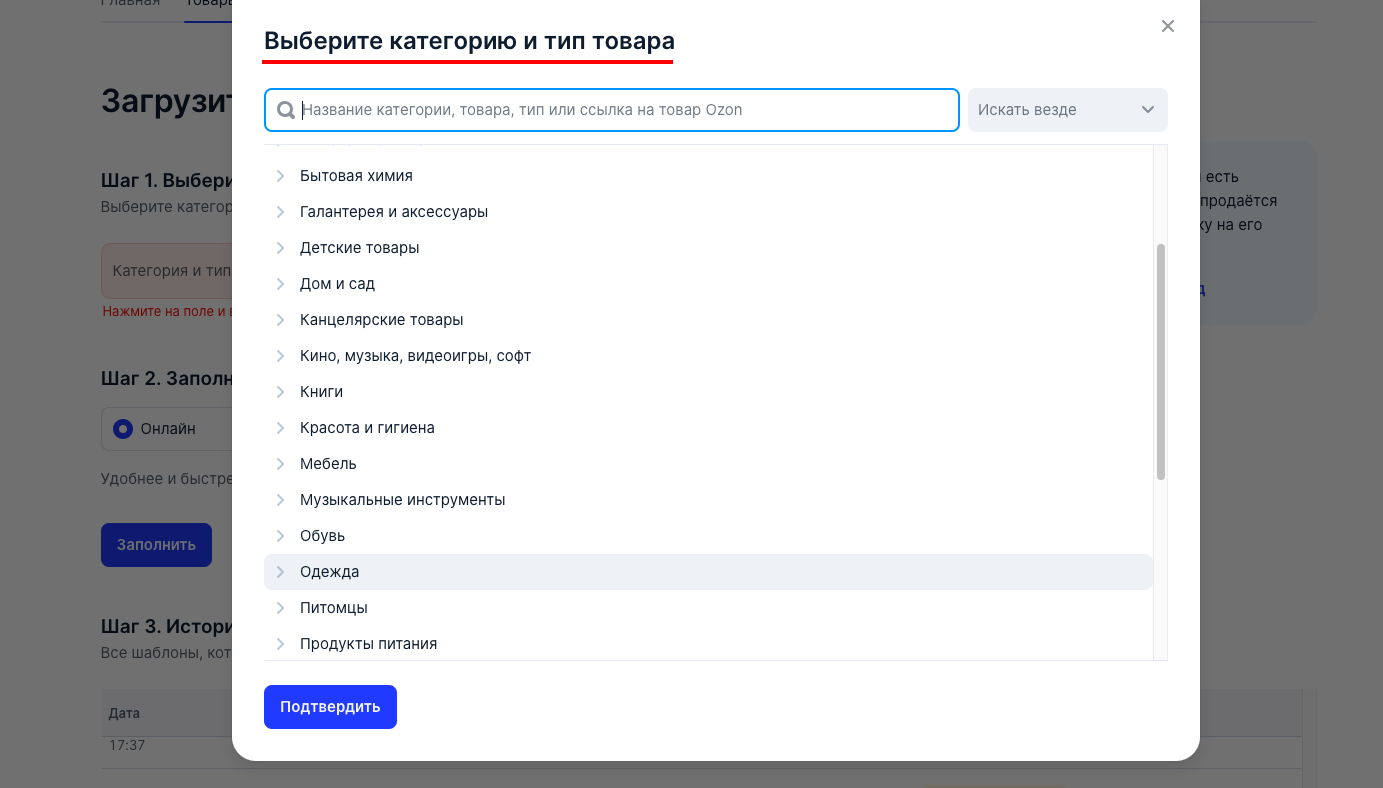This screenshot has width=1383, height=788.
Task: Expand the 'Музыкальные инструменты' chevron
Action: (x=281, y=500)
